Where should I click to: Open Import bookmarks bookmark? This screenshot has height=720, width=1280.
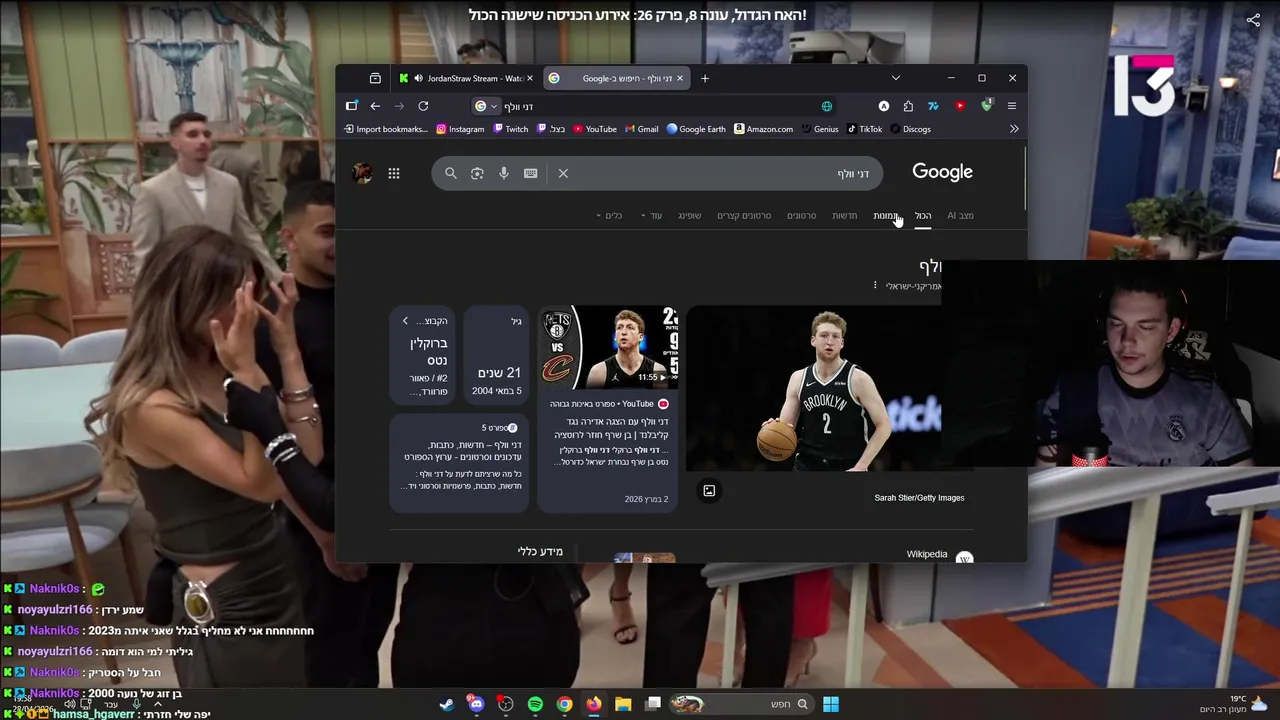coord(386,129)
